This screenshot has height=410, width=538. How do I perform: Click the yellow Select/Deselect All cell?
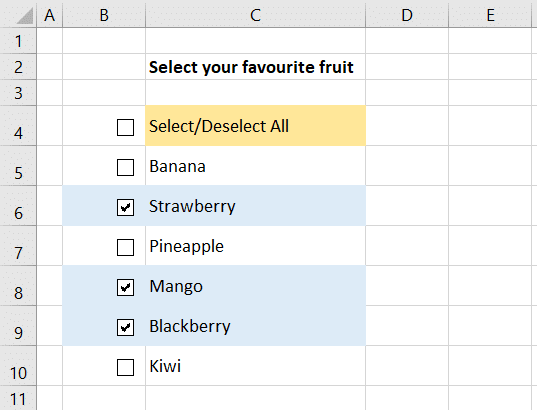pyautogui.click(x=255, y=126)
